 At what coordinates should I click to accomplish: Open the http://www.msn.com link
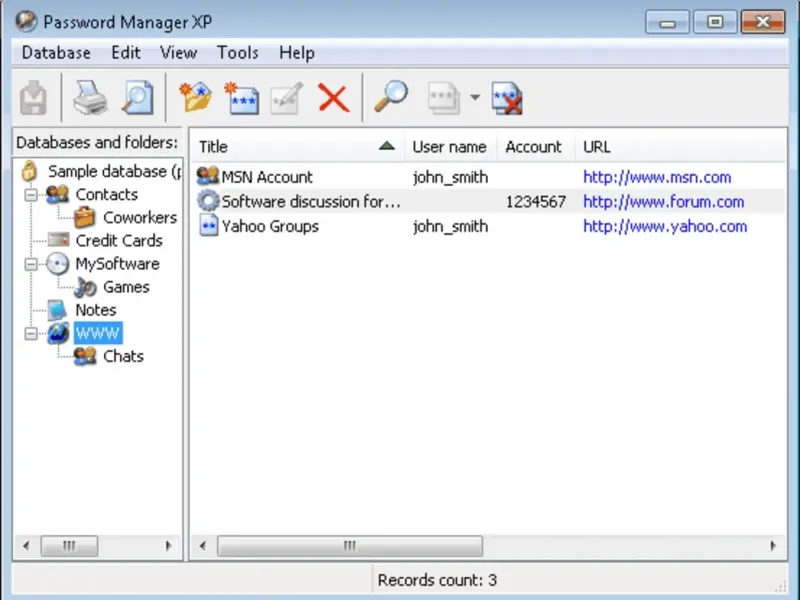point(657,177)
